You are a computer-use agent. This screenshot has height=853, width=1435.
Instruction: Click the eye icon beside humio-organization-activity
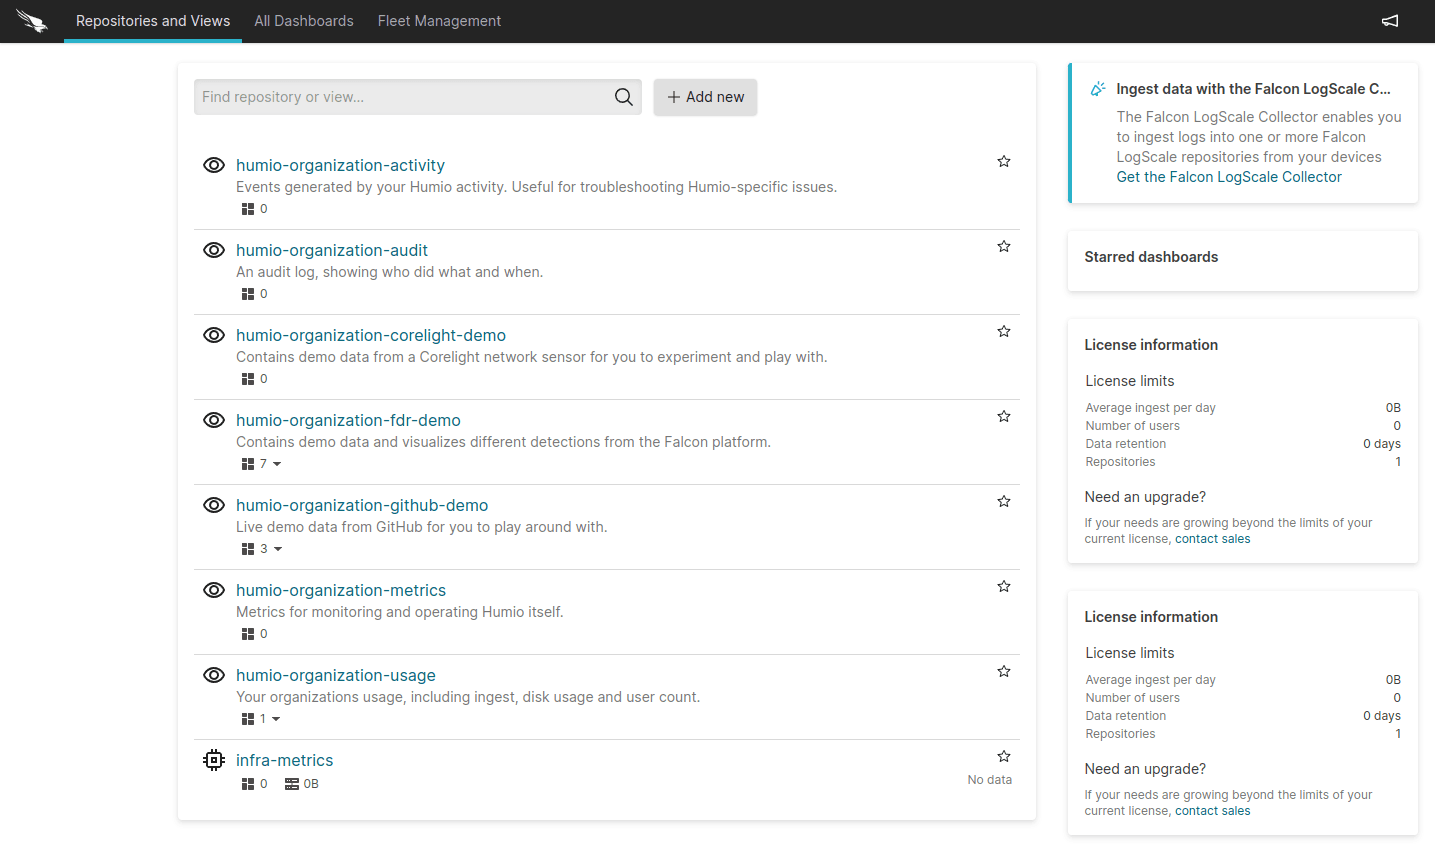[x=214, y=165]
